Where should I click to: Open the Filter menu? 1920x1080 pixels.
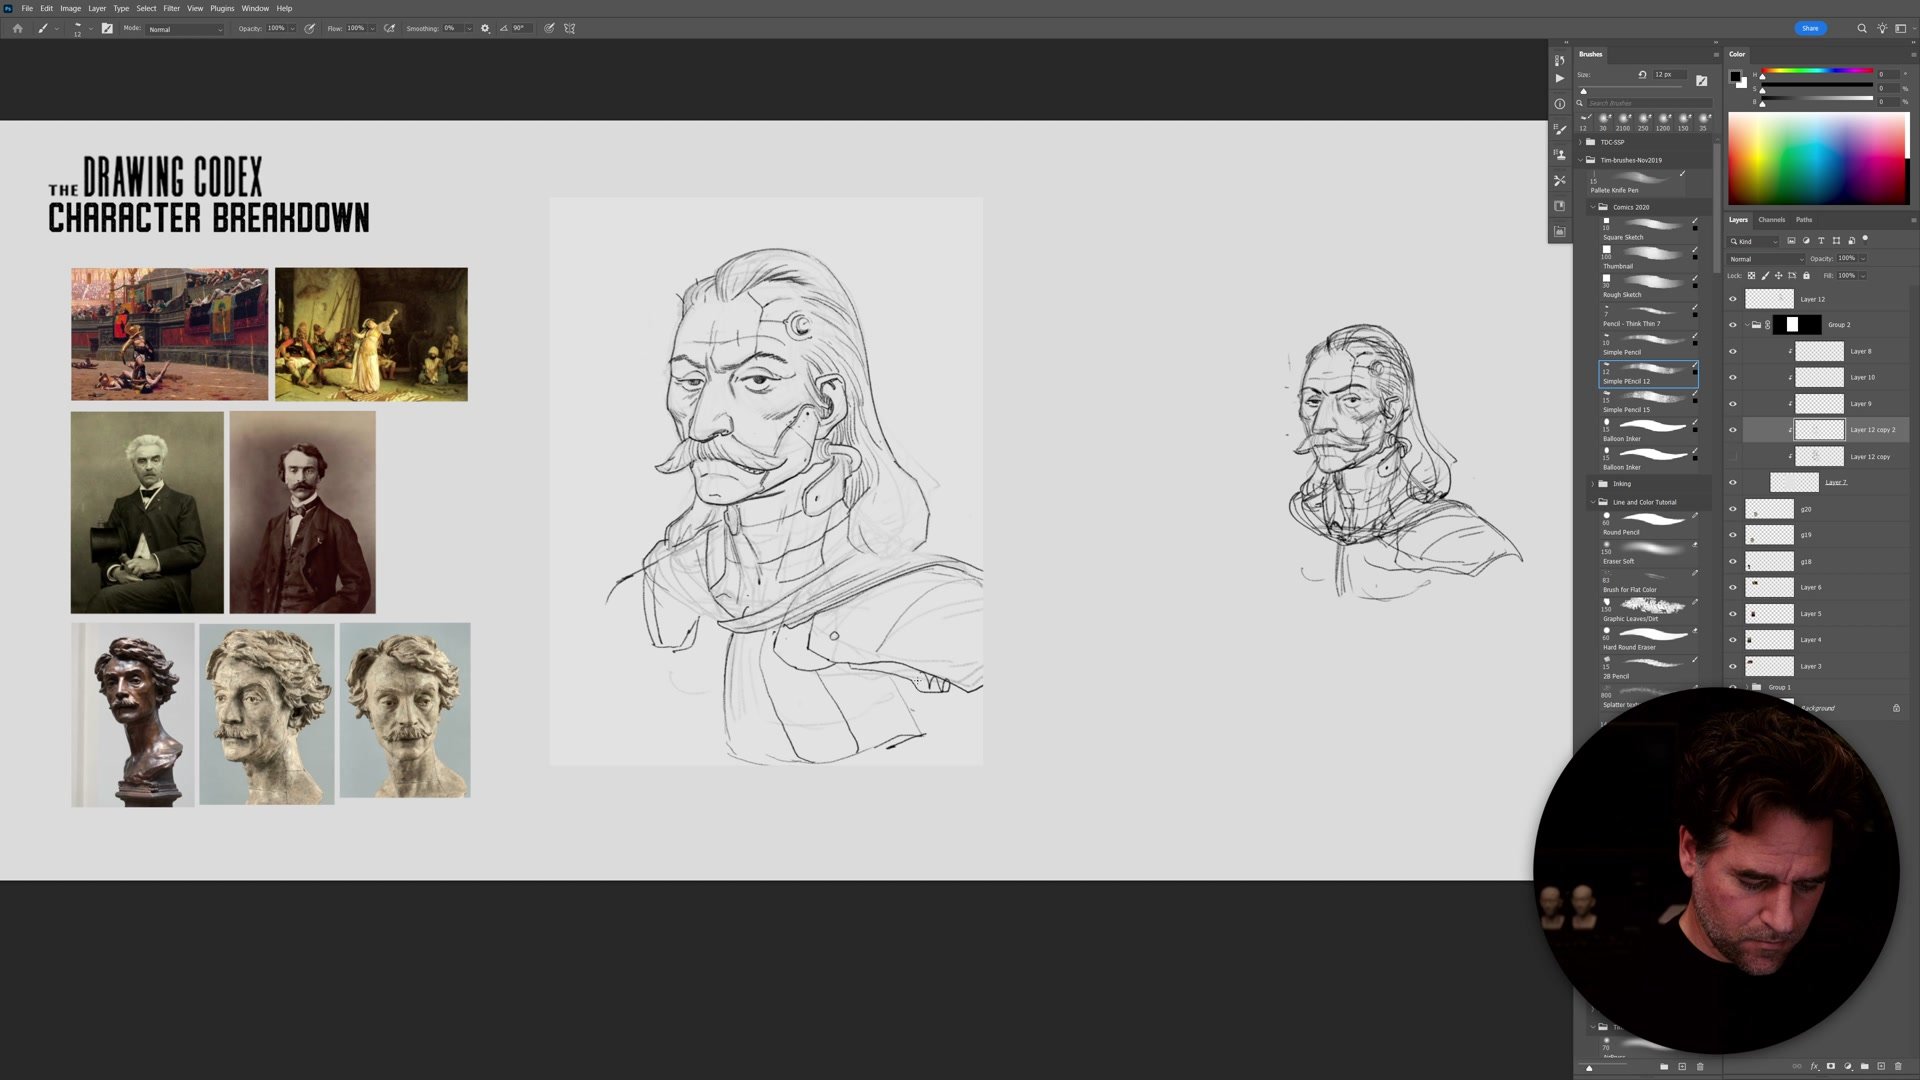(171, 8)
